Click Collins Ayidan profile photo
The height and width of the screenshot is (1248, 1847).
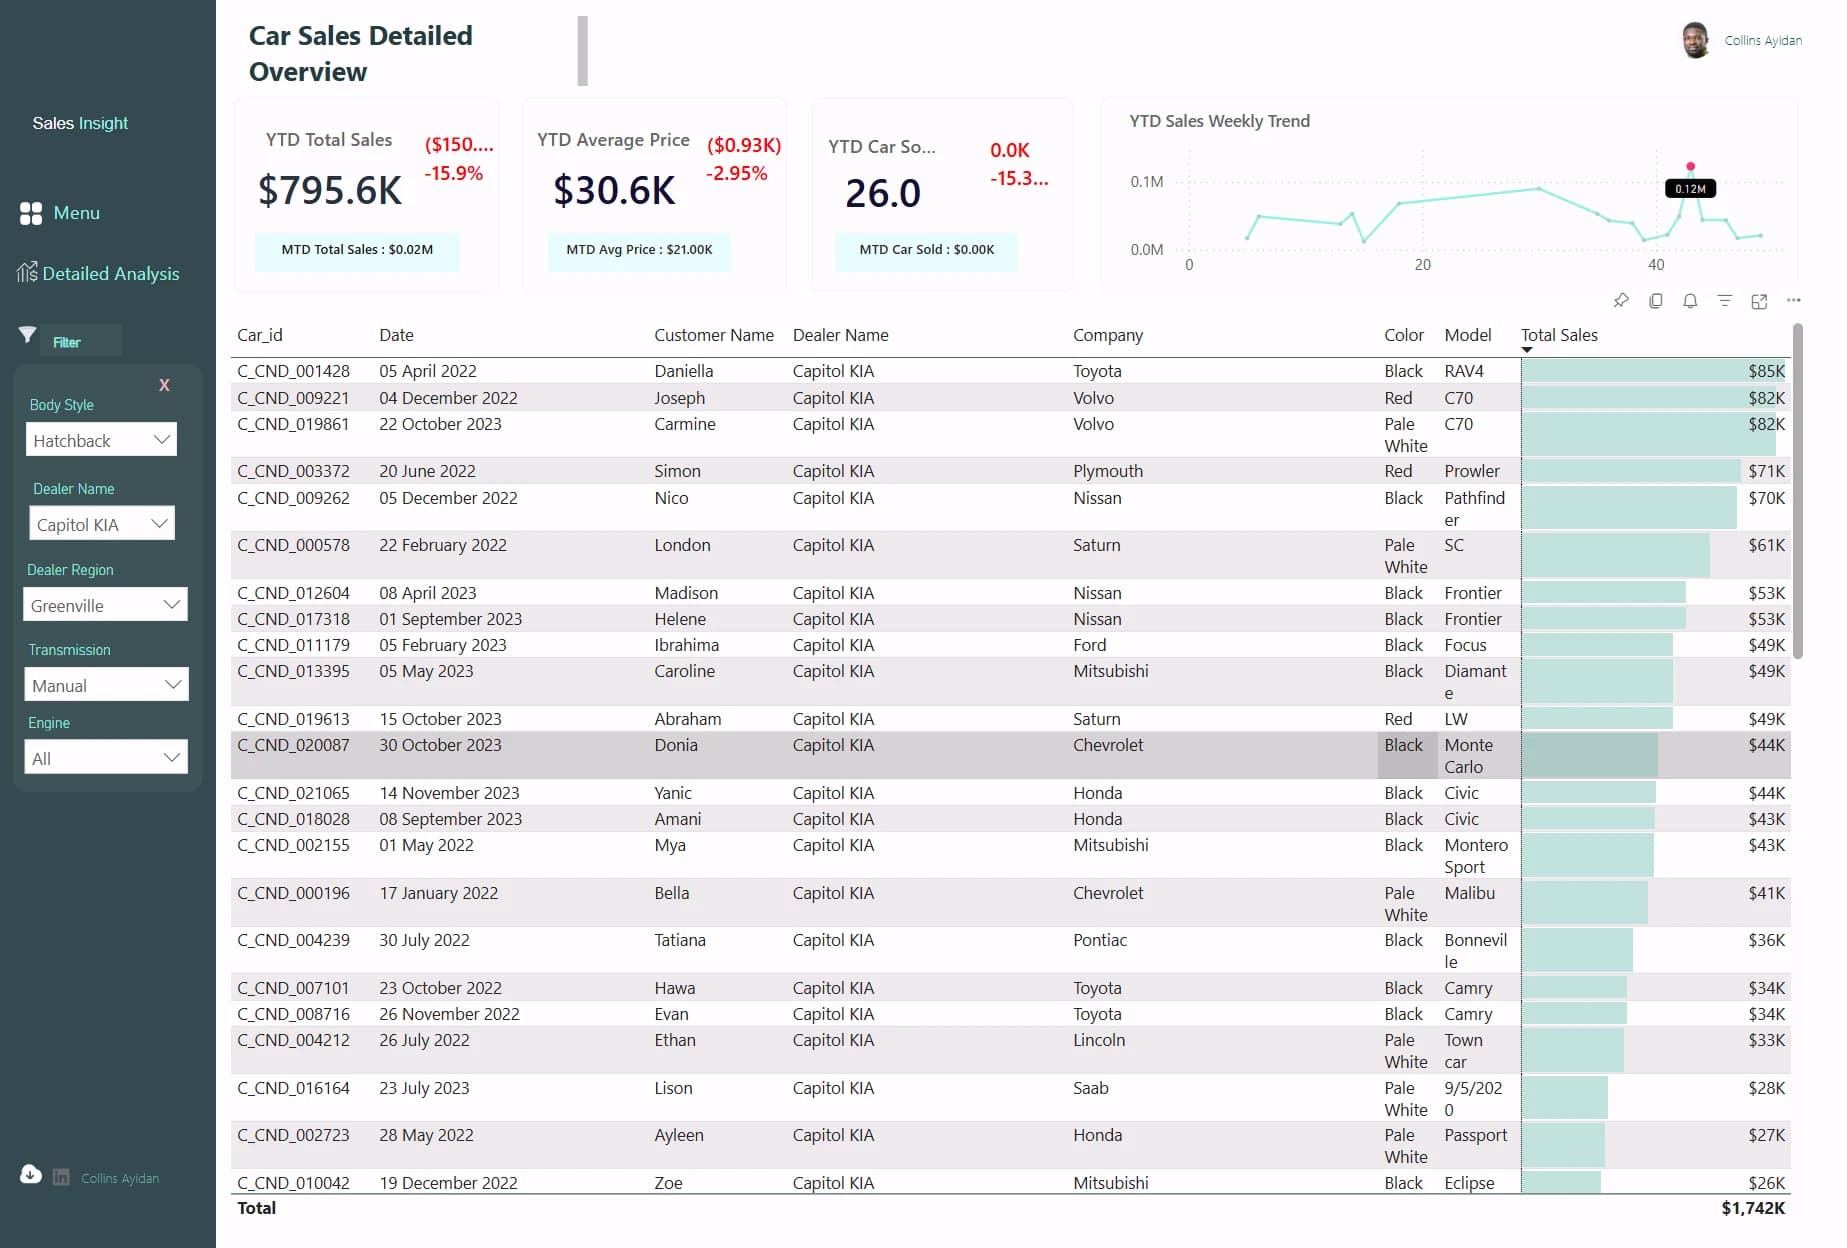pos(1695,40)
